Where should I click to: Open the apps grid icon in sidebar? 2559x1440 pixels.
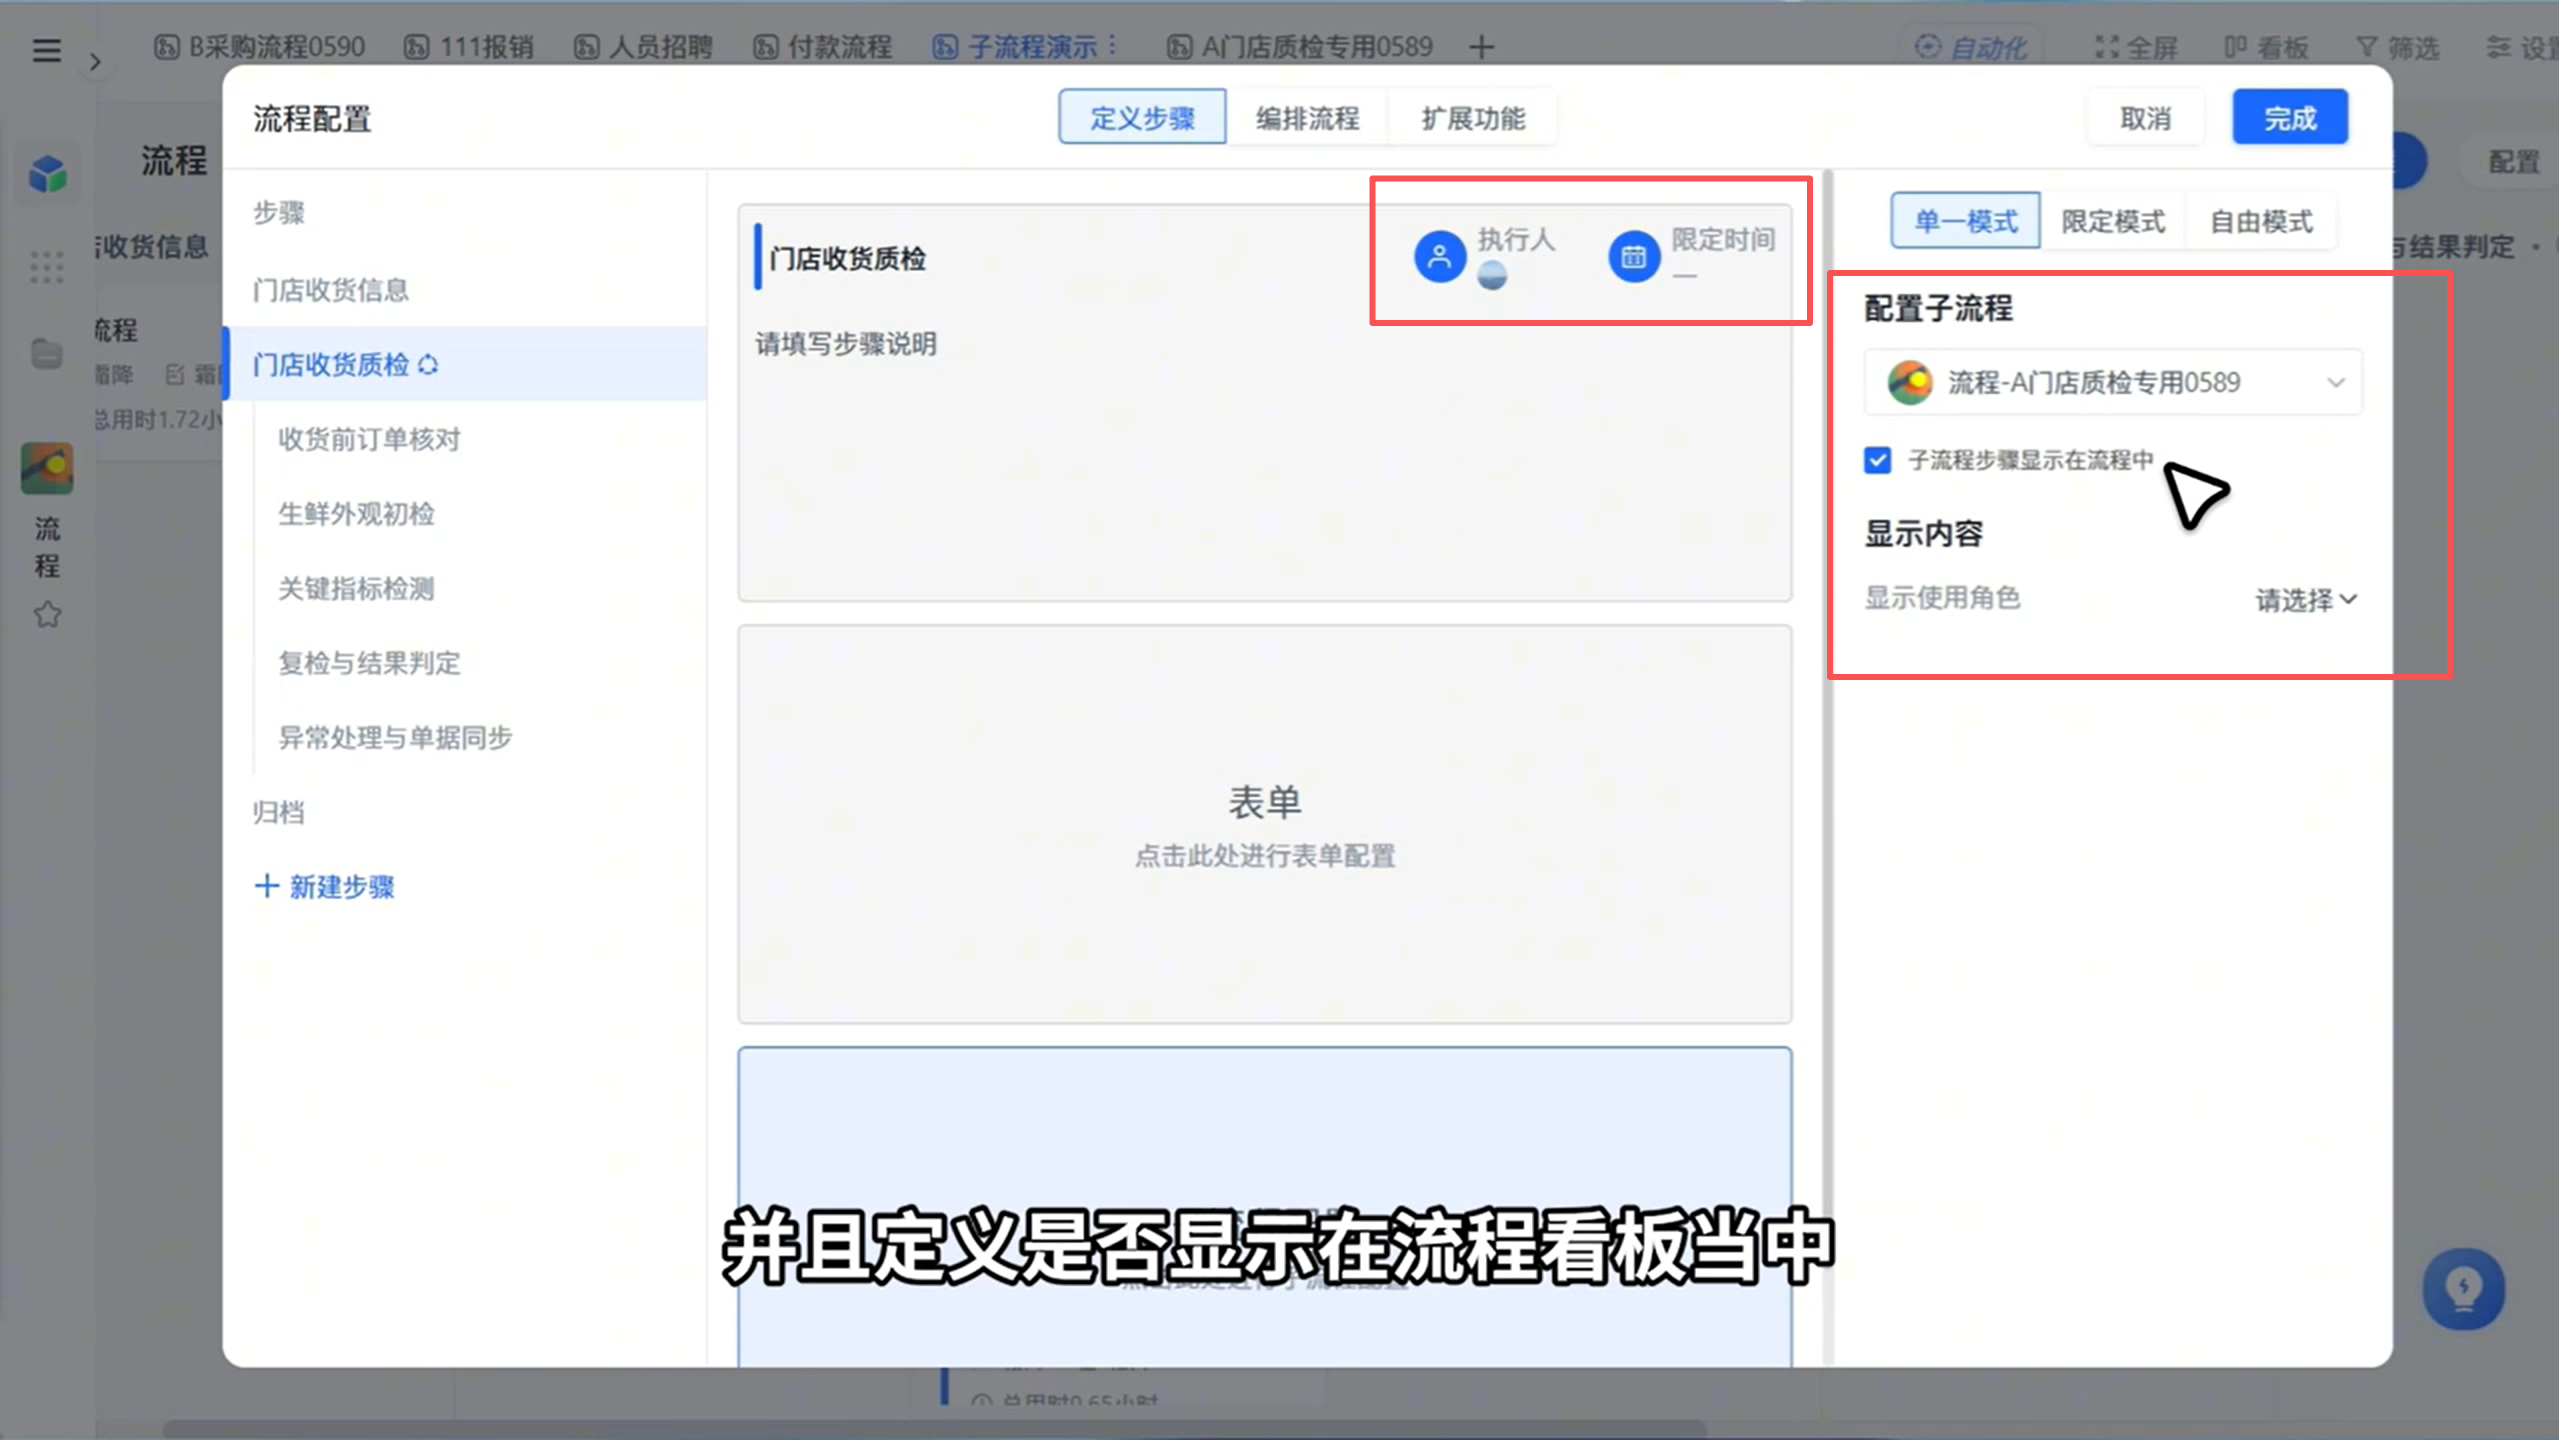click(47, 267)
